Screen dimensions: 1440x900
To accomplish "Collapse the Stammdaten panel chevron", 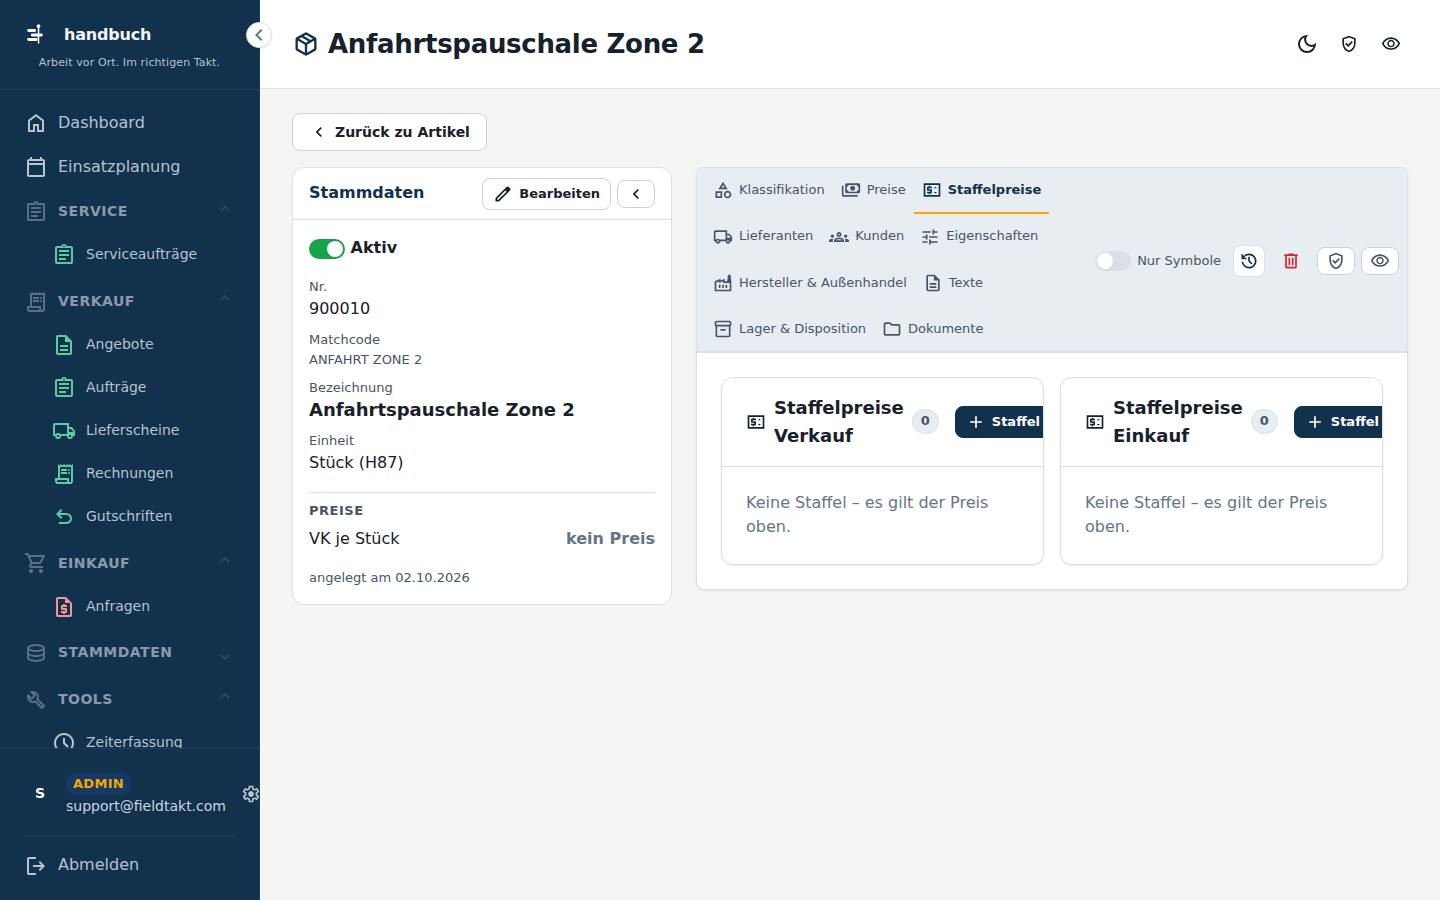I will pyautogui.click(x=636, y=194).
